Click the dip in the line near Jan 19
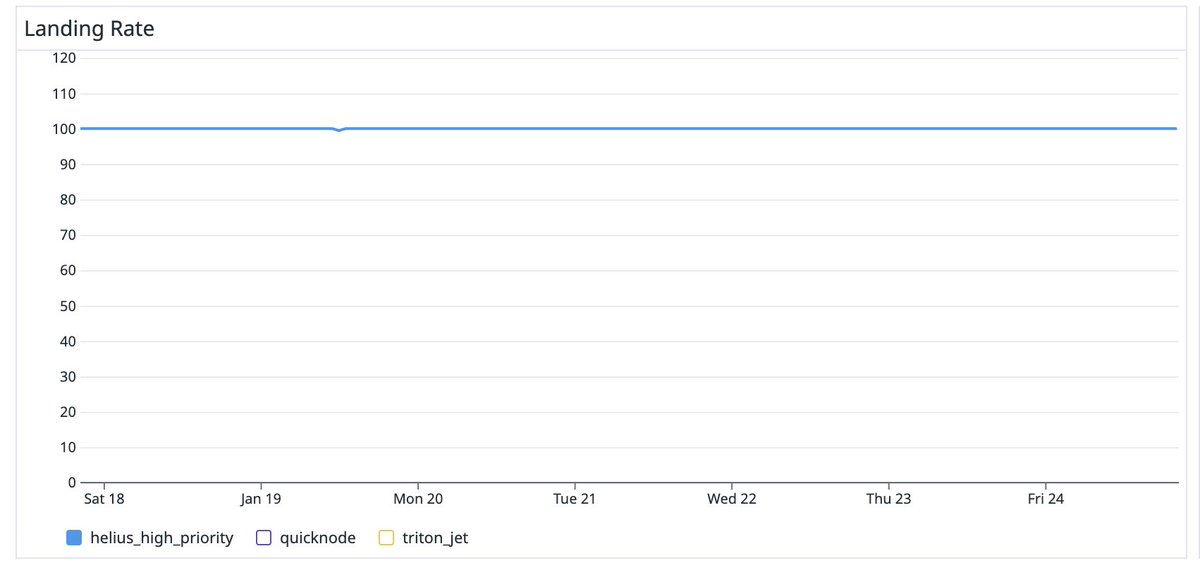The height and width of the screenshot is (563, 1200). 339,130
